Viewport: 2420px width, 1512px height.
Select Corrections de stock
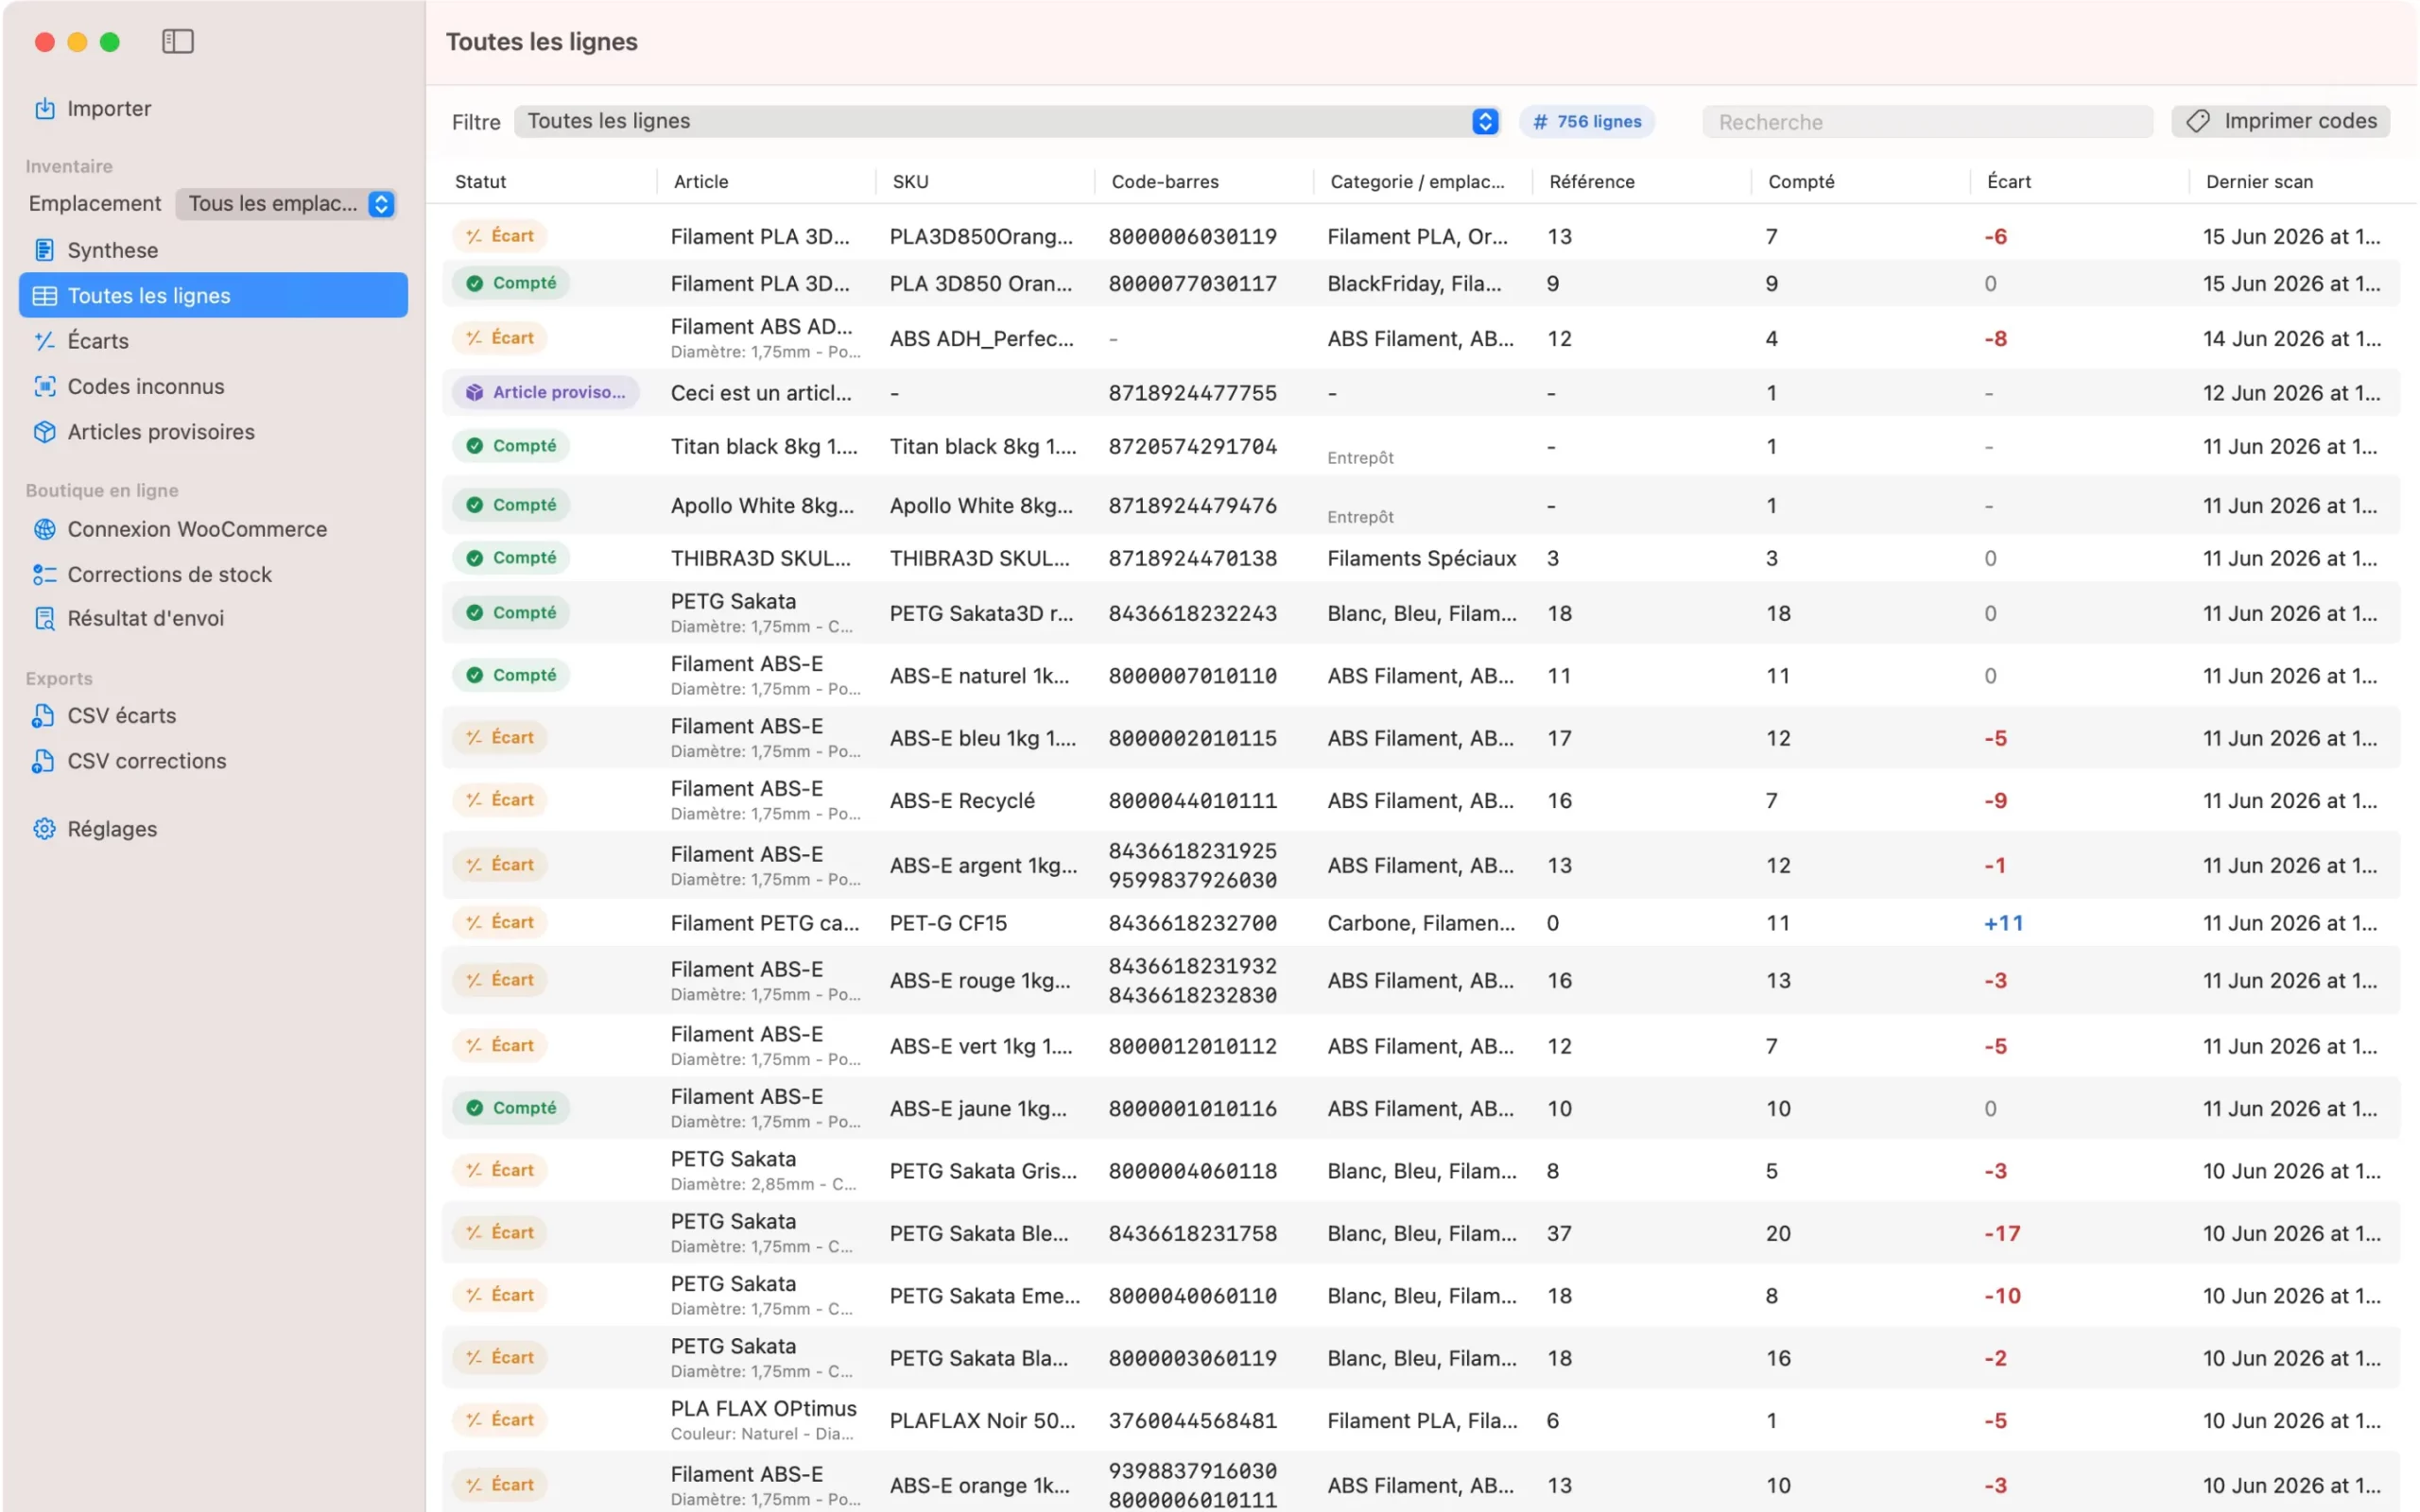(x=170, y=574)
